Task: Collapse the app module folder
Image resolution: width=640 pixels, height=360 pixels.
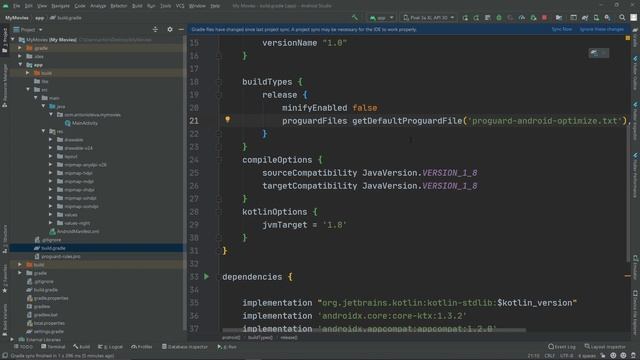Action: pyautogui.click(x=20, y=64)
